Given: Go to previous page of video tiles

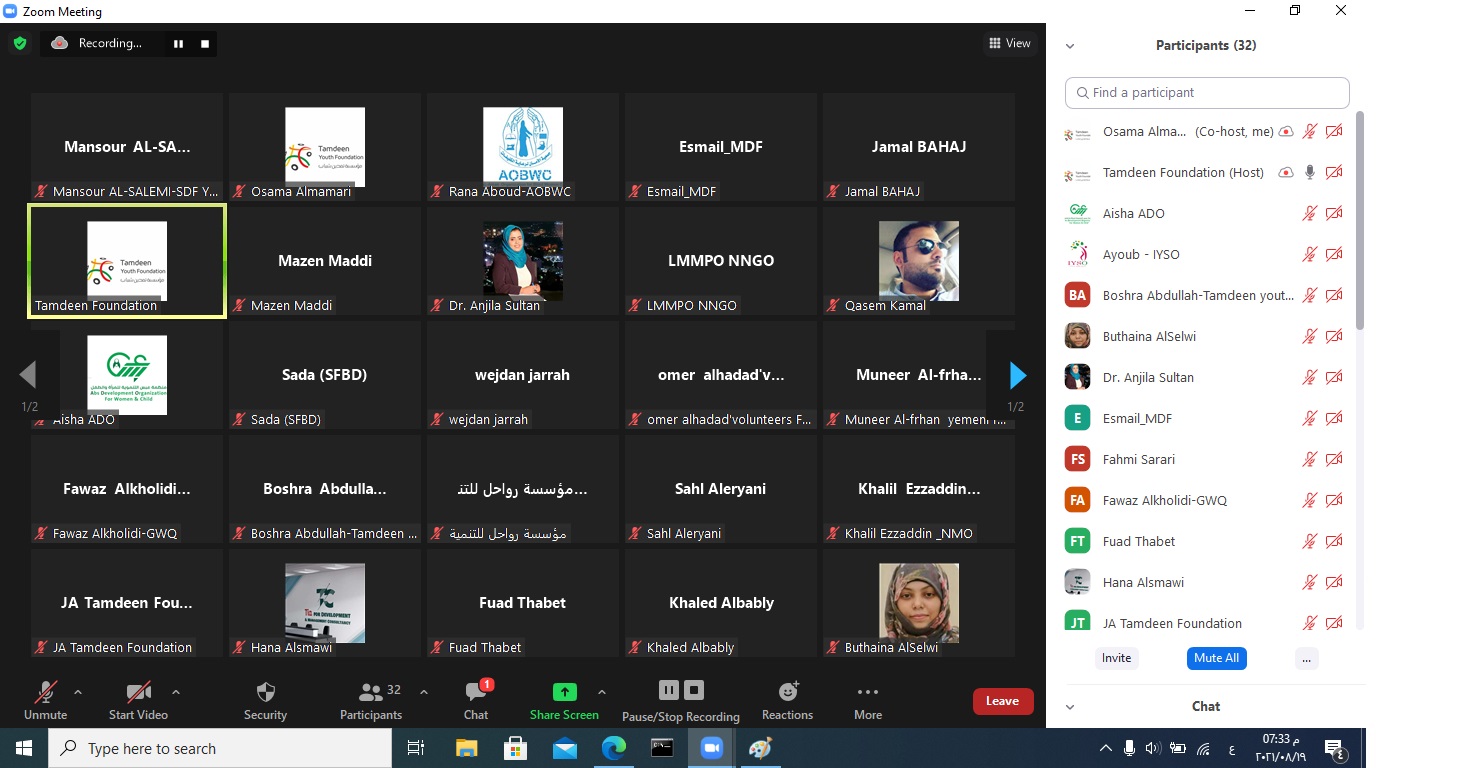Looking at the screenshot, I should click(28, 376).
